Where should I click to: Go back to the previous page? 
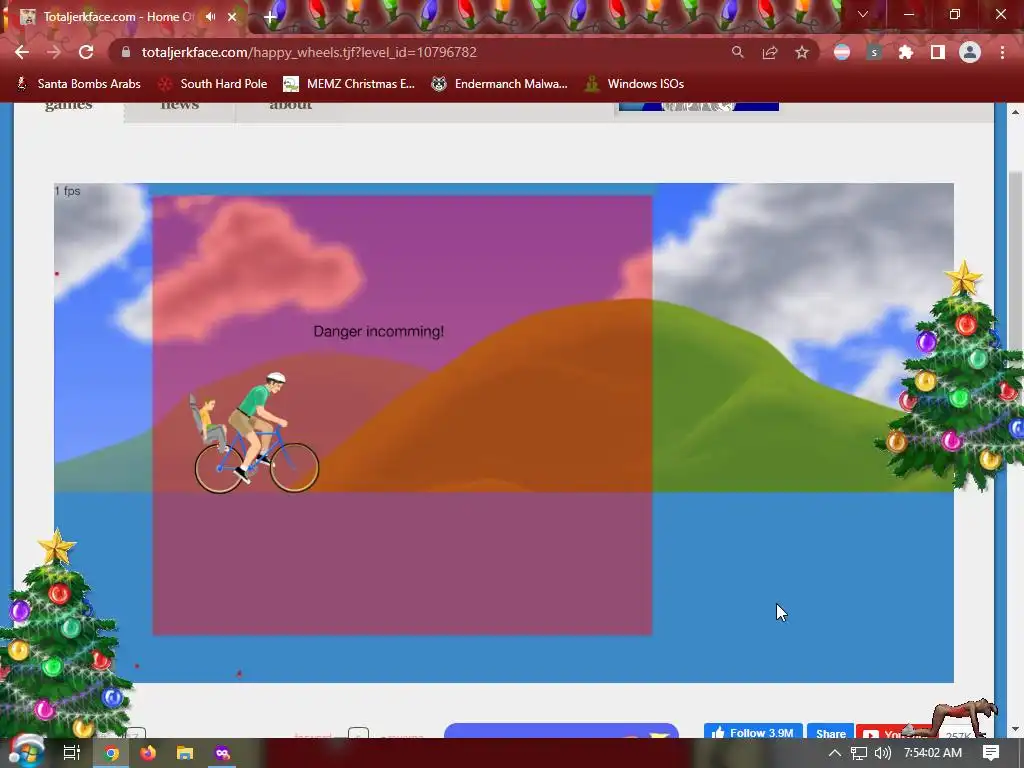coord(22,52)
